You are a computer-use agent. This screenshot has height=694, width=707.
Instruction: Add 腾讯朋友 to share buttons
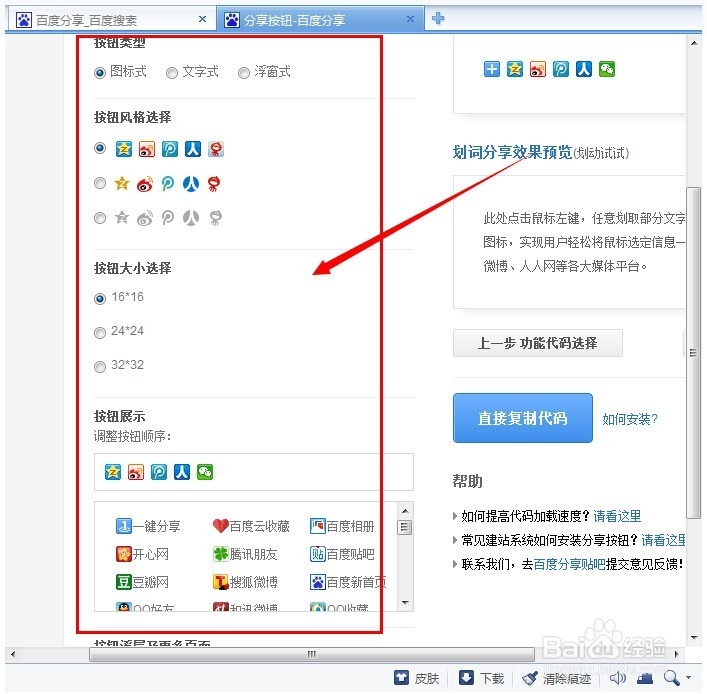coord(245,554)
